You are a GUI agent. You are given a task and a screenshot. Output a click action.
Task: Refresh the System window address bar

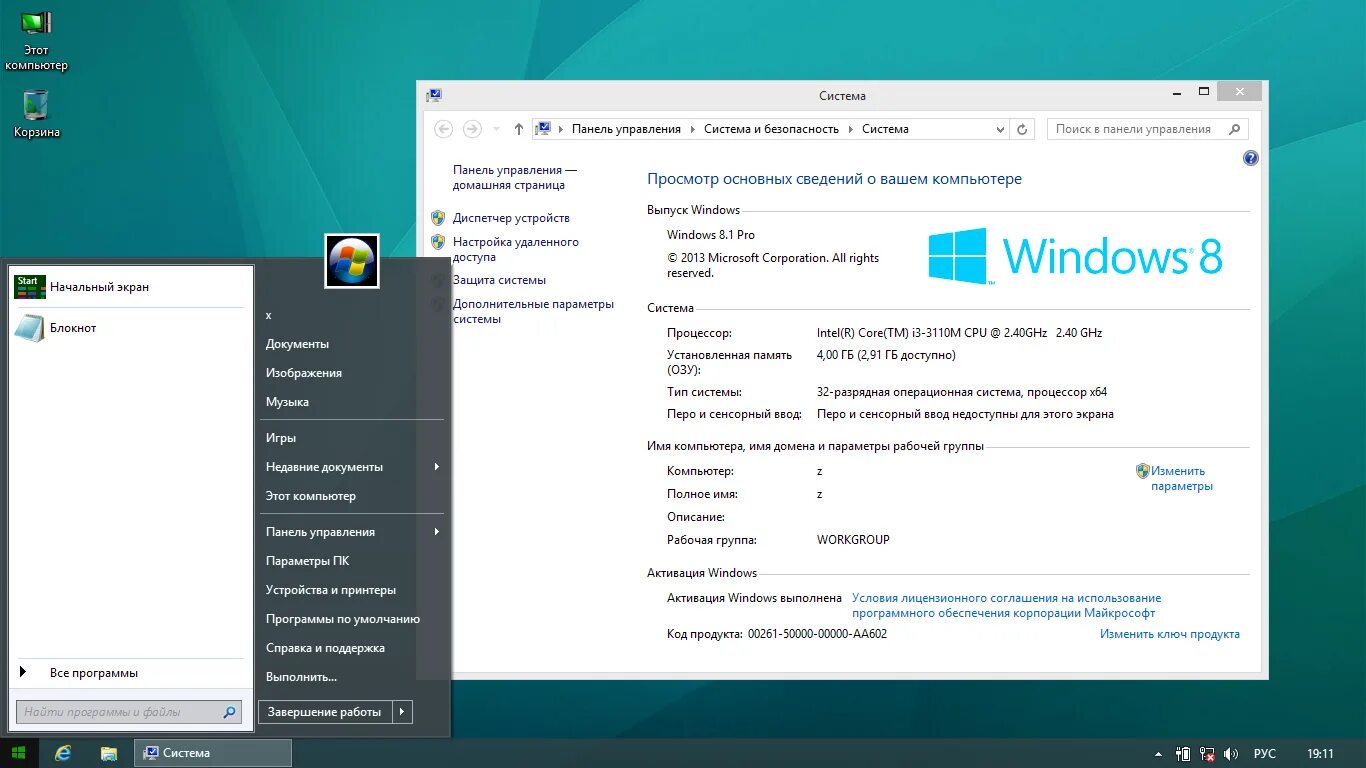point(1022,129)
